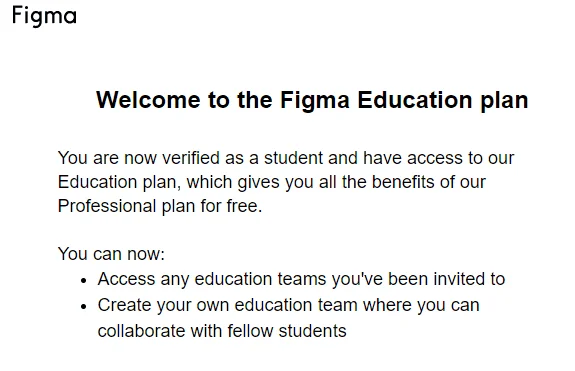Click the words 'Professional plan for free.'
575x371 pixels.
[160, 206]
